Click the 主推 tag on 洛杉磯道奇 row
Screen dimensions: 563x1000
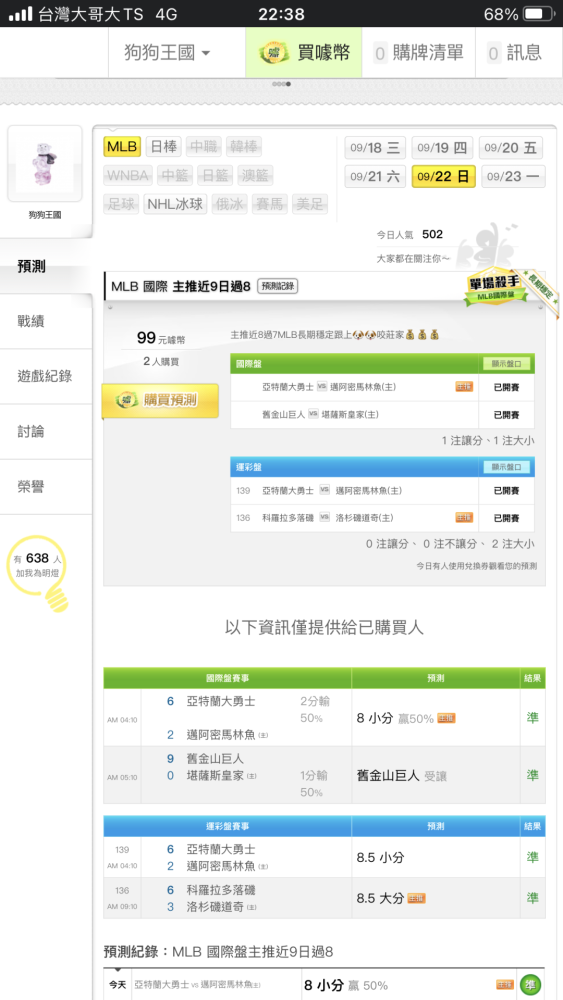coord(464,517)
